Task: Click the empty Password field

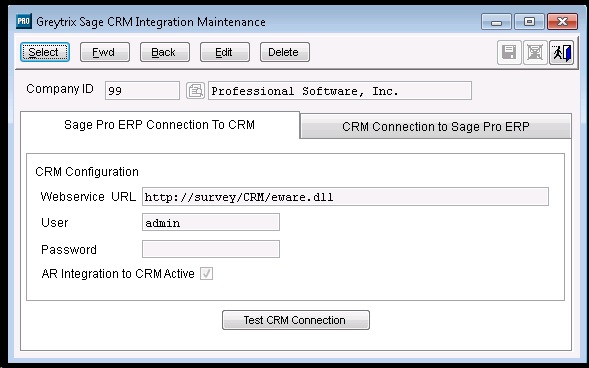Action: tap(211, 249)
